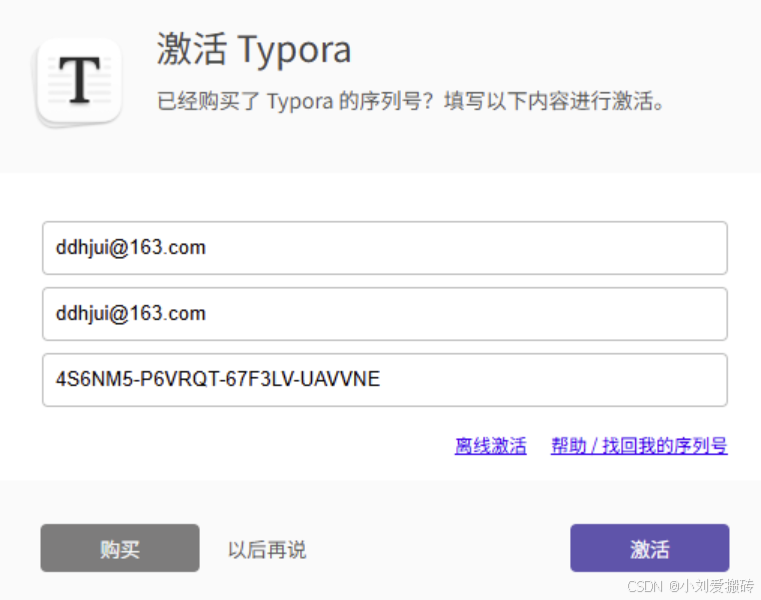Click the 激活 Typora heading text

pyautogui.click(x=254, y=49)
